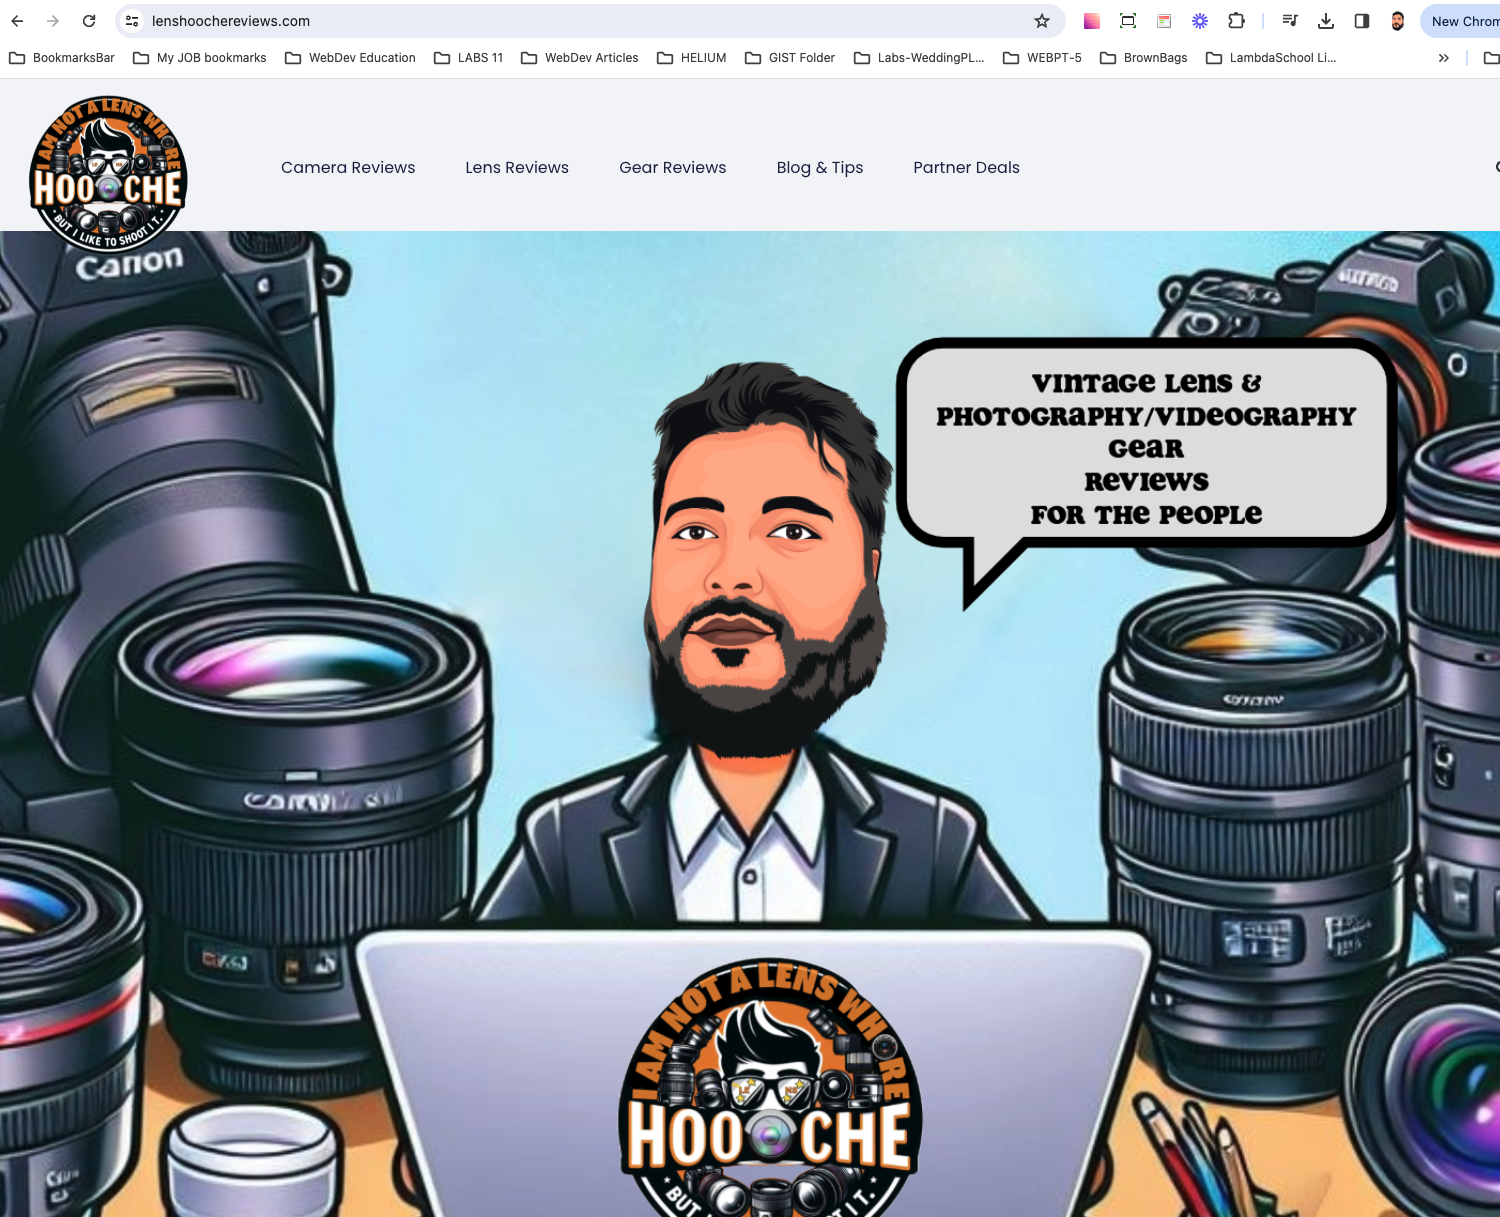
Task: Expand hidden bookmarks with double chevron
Action: [x=1443, y=58]
